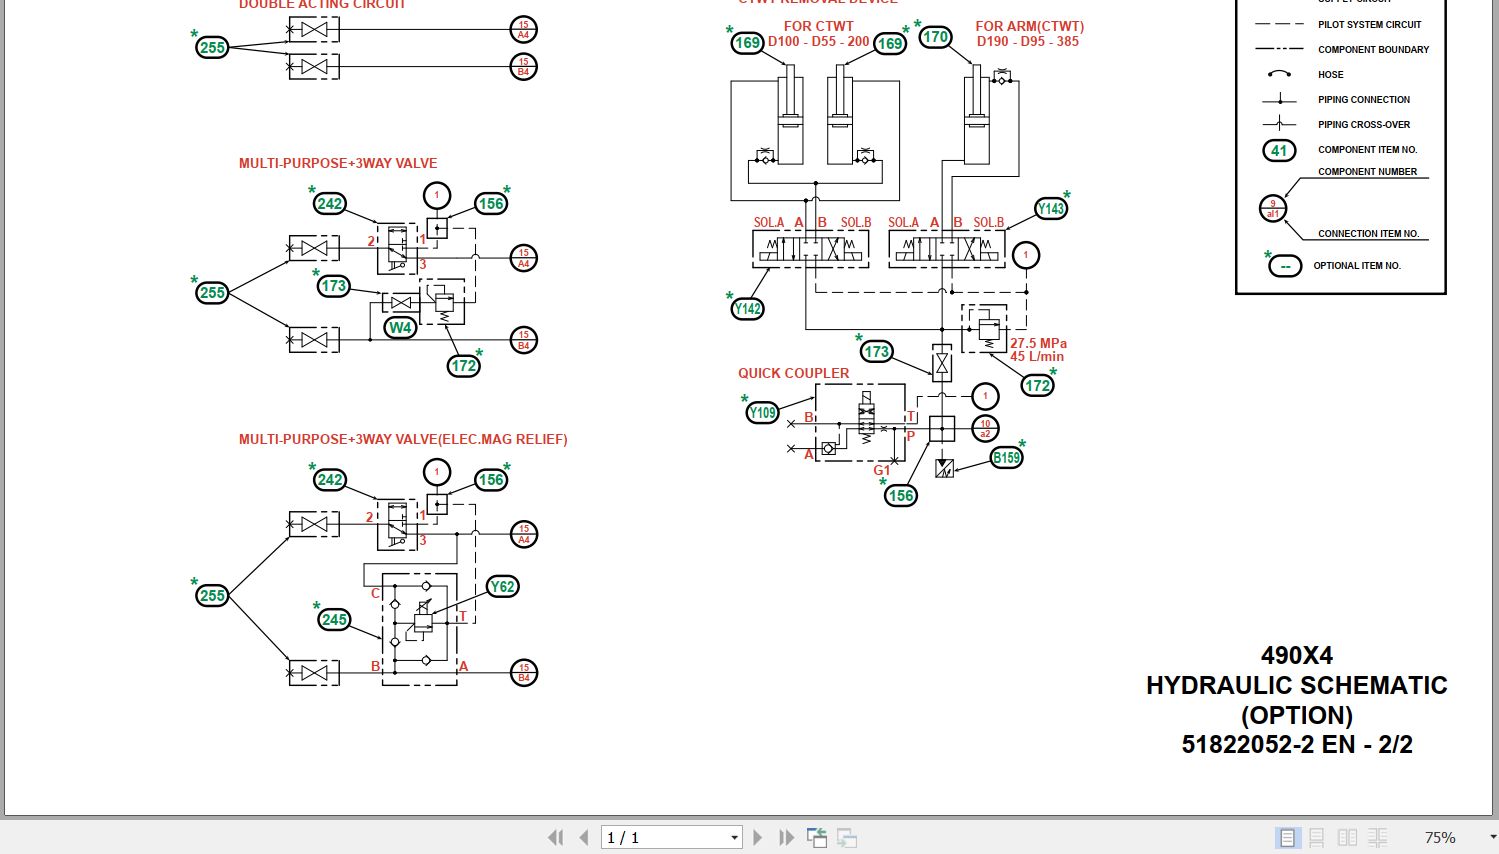The height and width of the screenshot is (854, 1499).
Task: Switch to two-page facing view
Action: tap(1348, 838)
